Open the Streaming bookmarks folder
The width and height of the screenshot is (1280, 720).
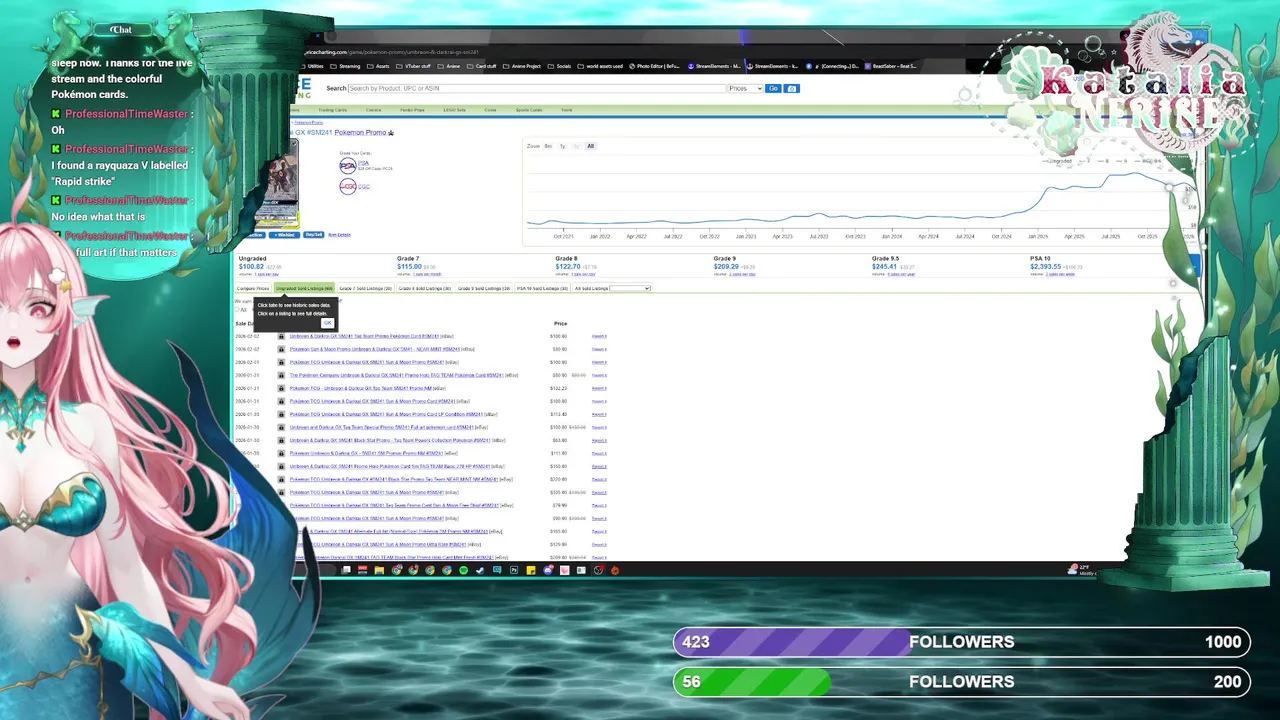click(345, 66)
